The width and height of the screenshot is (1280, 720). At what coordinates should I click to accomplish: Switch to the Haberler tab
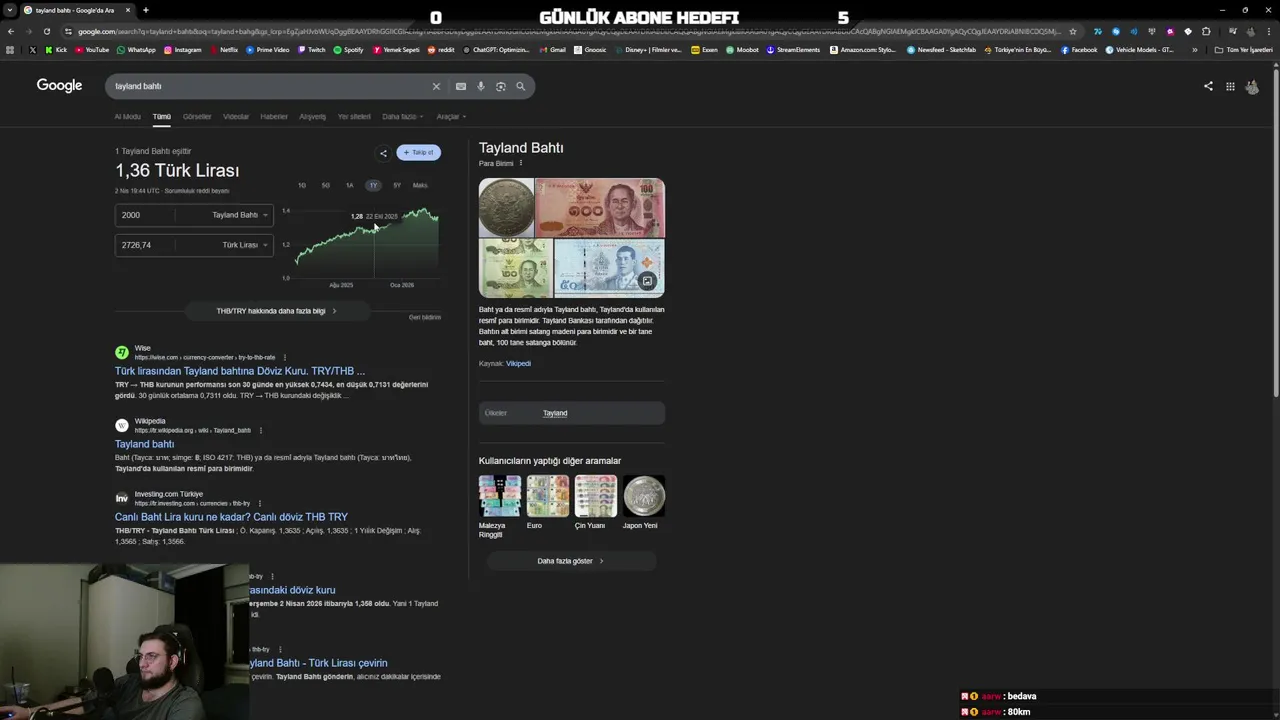click(x=274, y=117)
